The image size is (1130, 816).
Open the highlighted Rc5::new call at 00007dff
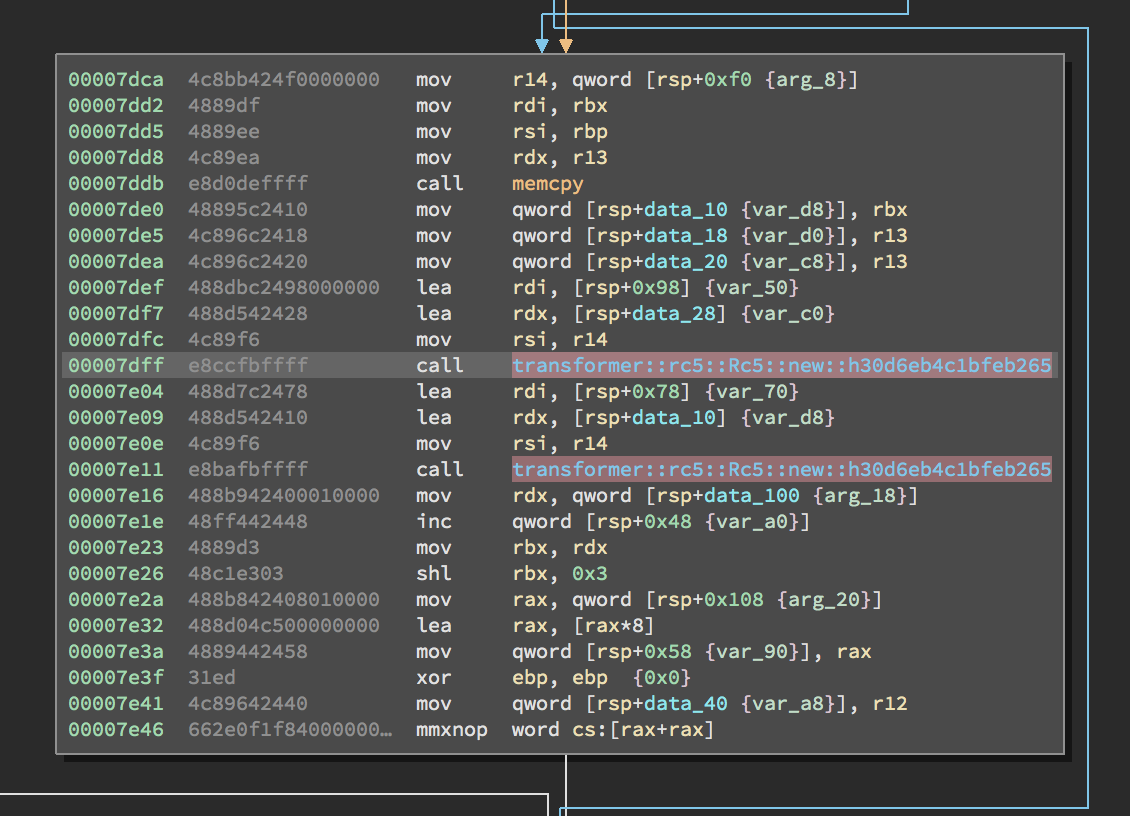[781, 366]
